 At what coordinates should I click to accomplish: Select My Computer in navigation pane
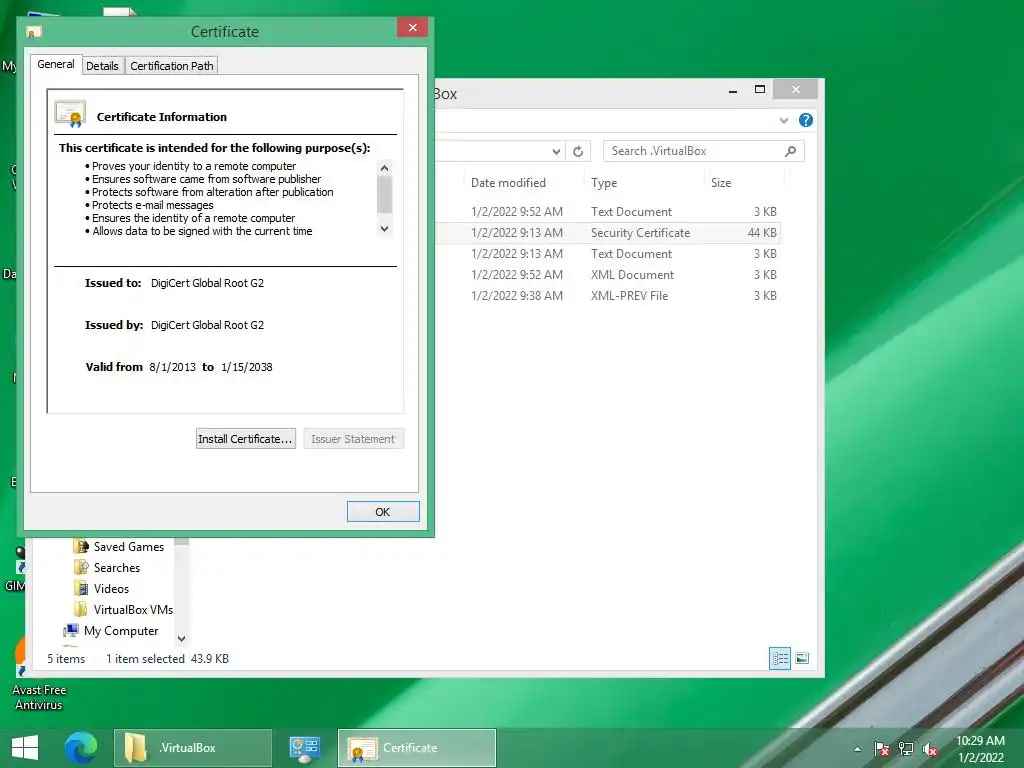[121, 631]
